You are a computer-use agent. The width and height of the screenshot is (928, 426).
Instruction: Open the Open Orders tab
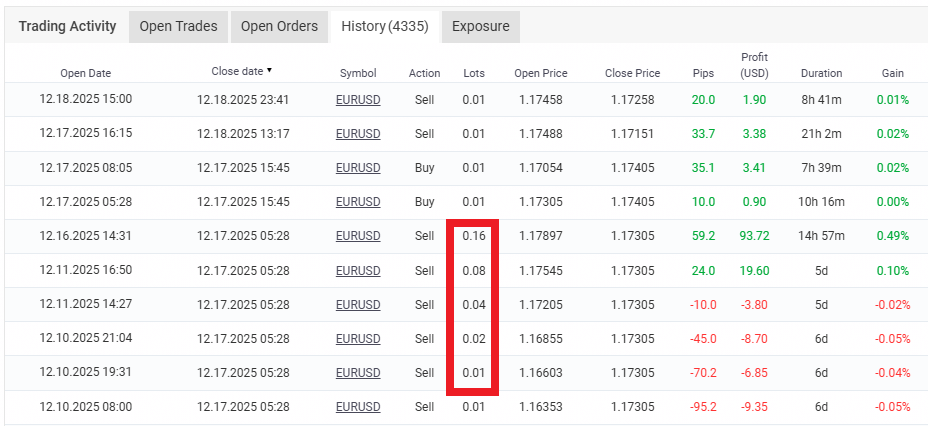(x=279, y=27)
